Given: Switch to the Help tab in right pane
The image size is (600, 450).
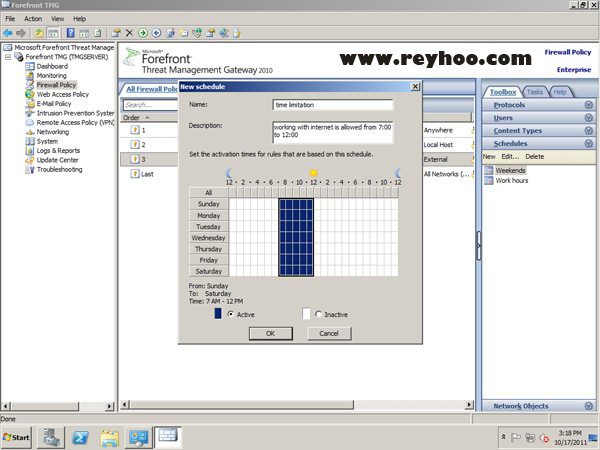Looking at the screenshot, I should tap(559, 92).
